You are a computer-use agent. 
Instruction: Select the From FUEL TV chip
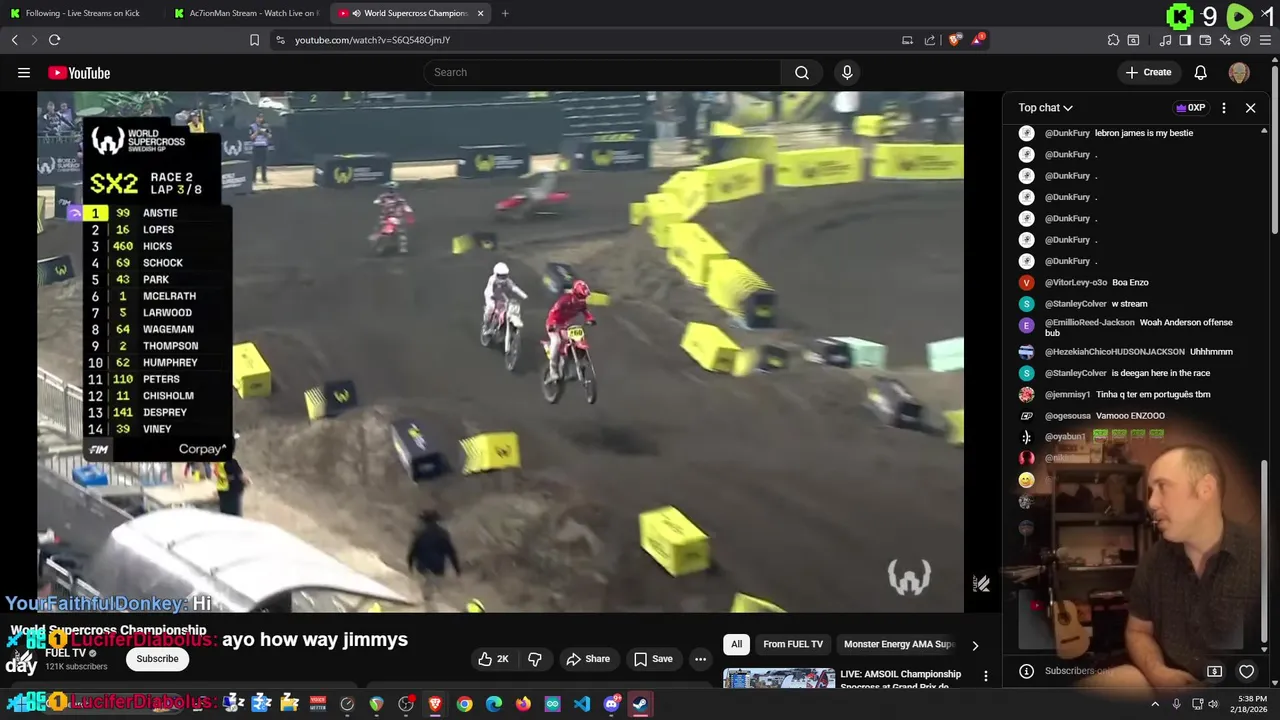[793, 644]
